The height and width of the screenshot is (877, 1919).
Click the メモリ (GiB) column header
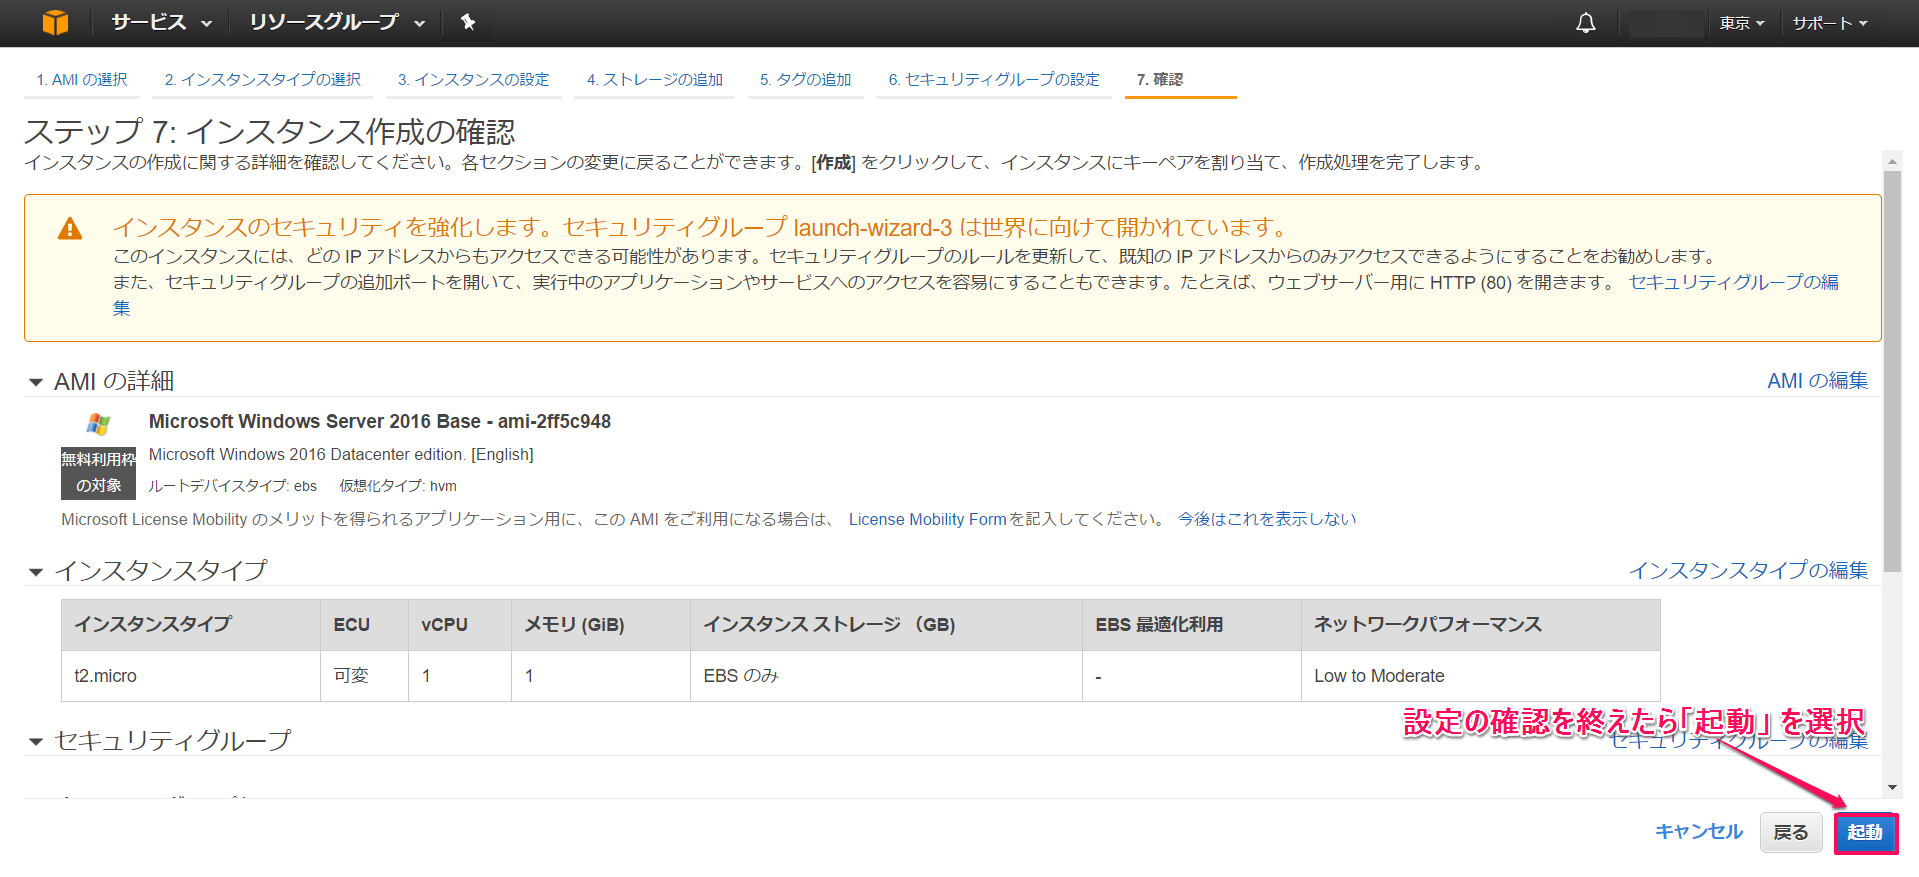pyautogui.click(x=601, y=625)
